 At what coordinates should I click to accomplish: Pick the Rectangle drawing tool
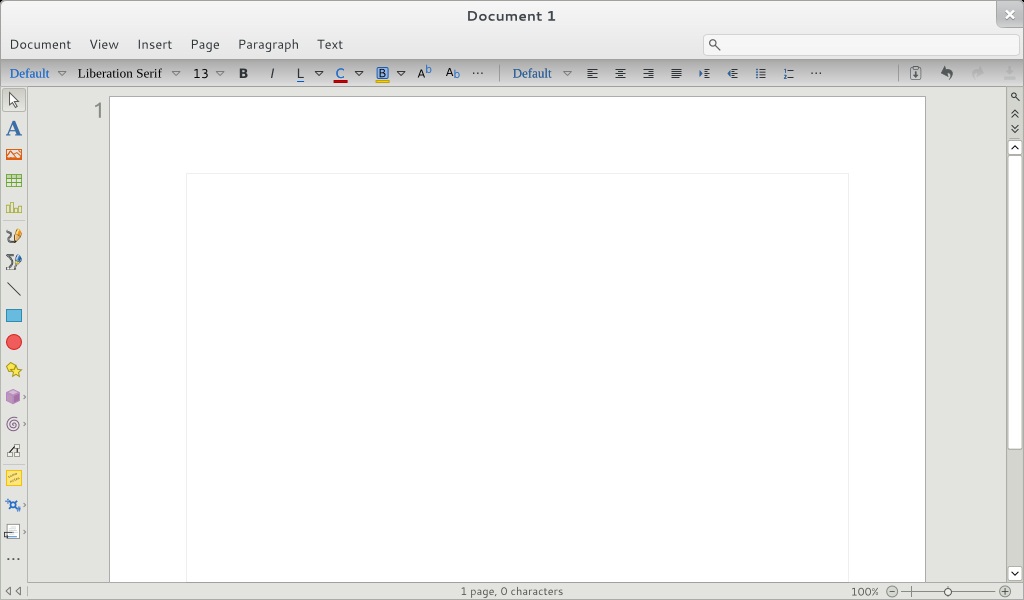pos(13,316)
